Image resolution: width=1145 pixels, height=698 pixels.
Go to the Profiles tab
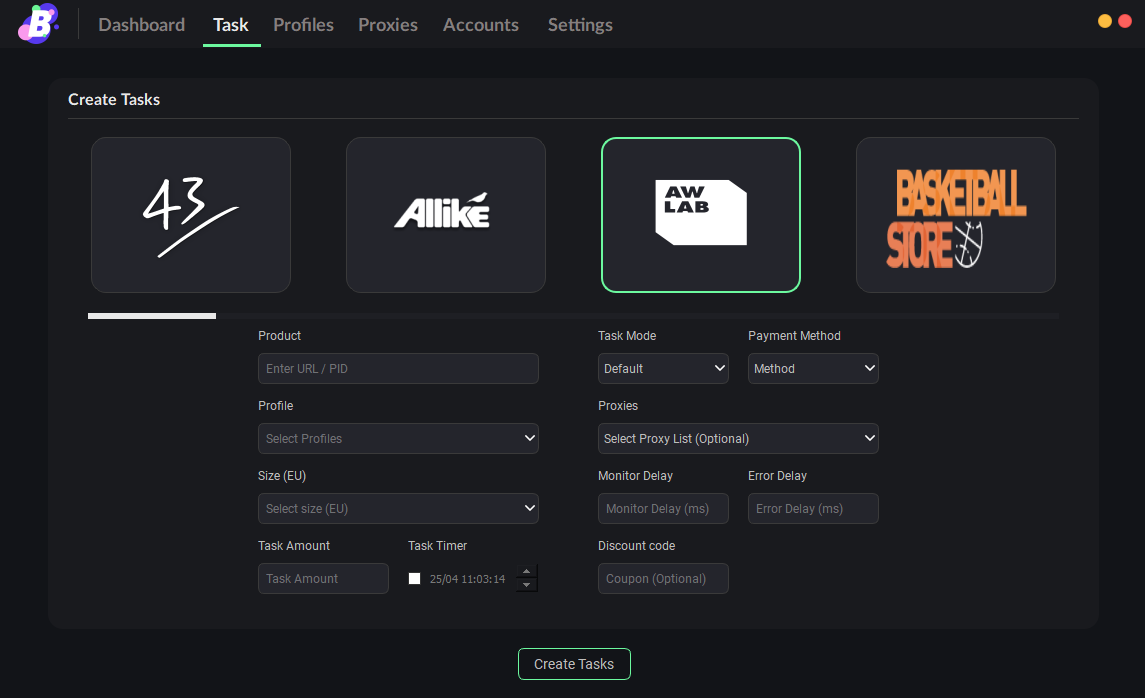[x=303, y=25]
